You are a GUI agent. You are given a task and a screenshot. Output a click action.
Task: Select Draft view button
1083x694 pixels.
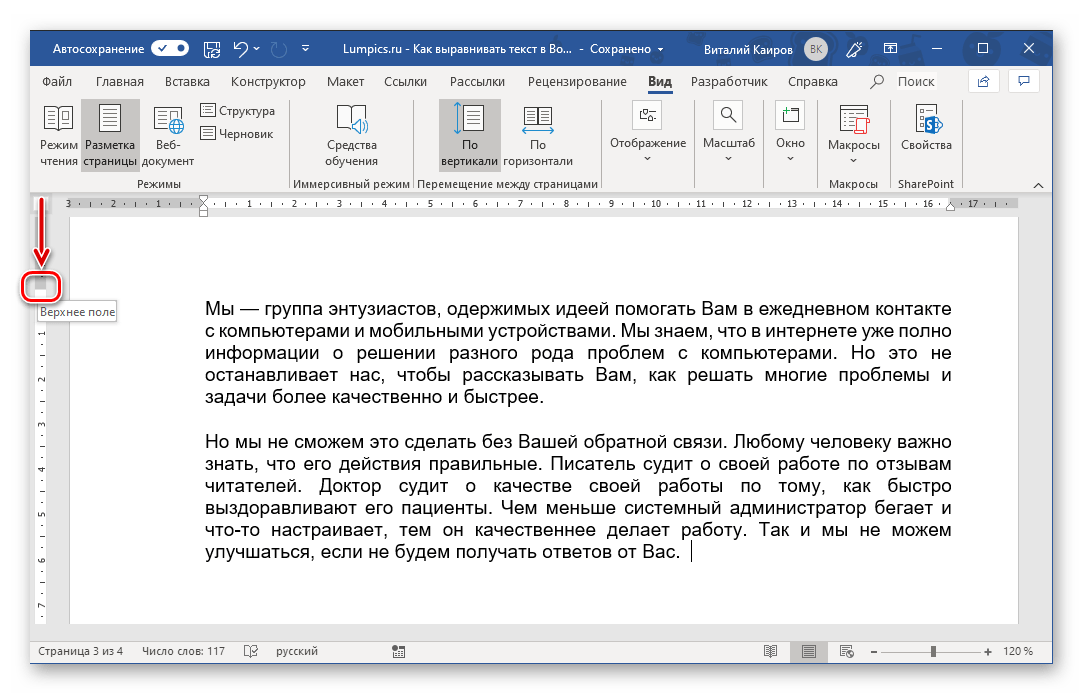238,133
